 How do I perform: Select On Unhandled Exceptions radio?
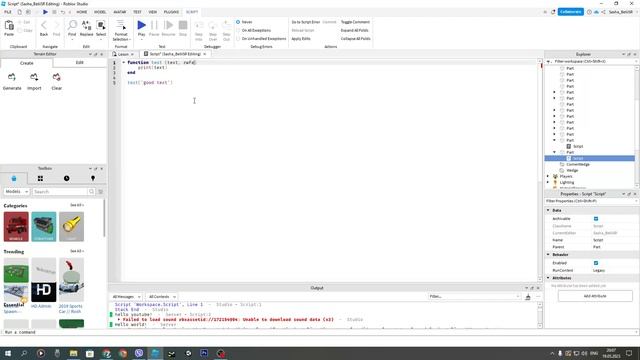pyautogui.click(x=238, y=38)
